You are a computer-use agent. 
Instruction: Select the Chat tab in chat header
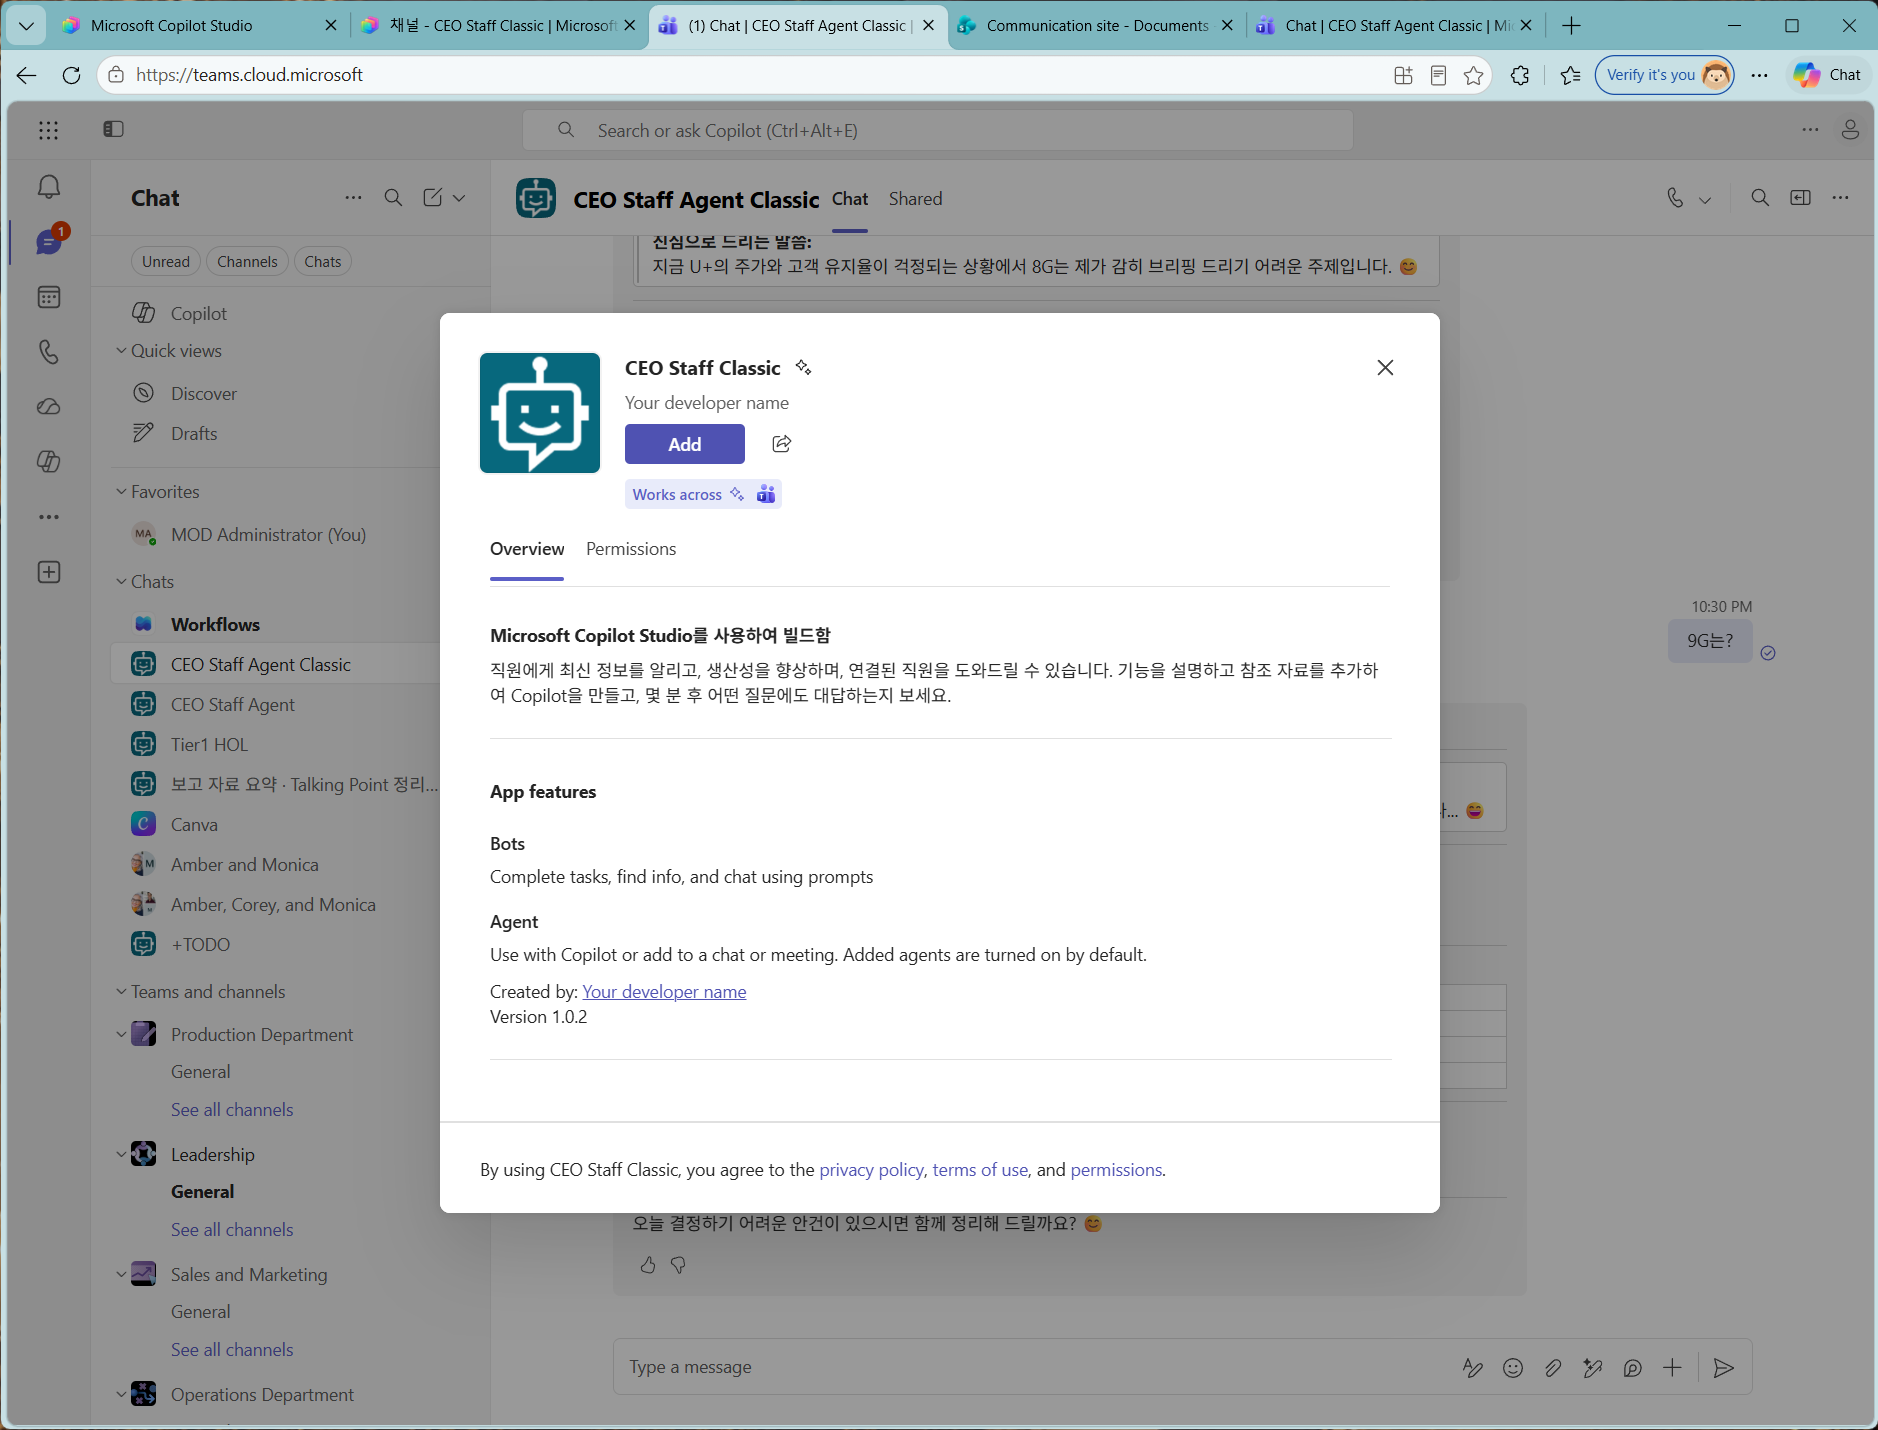pyautogui.click(x=850, y=199)
